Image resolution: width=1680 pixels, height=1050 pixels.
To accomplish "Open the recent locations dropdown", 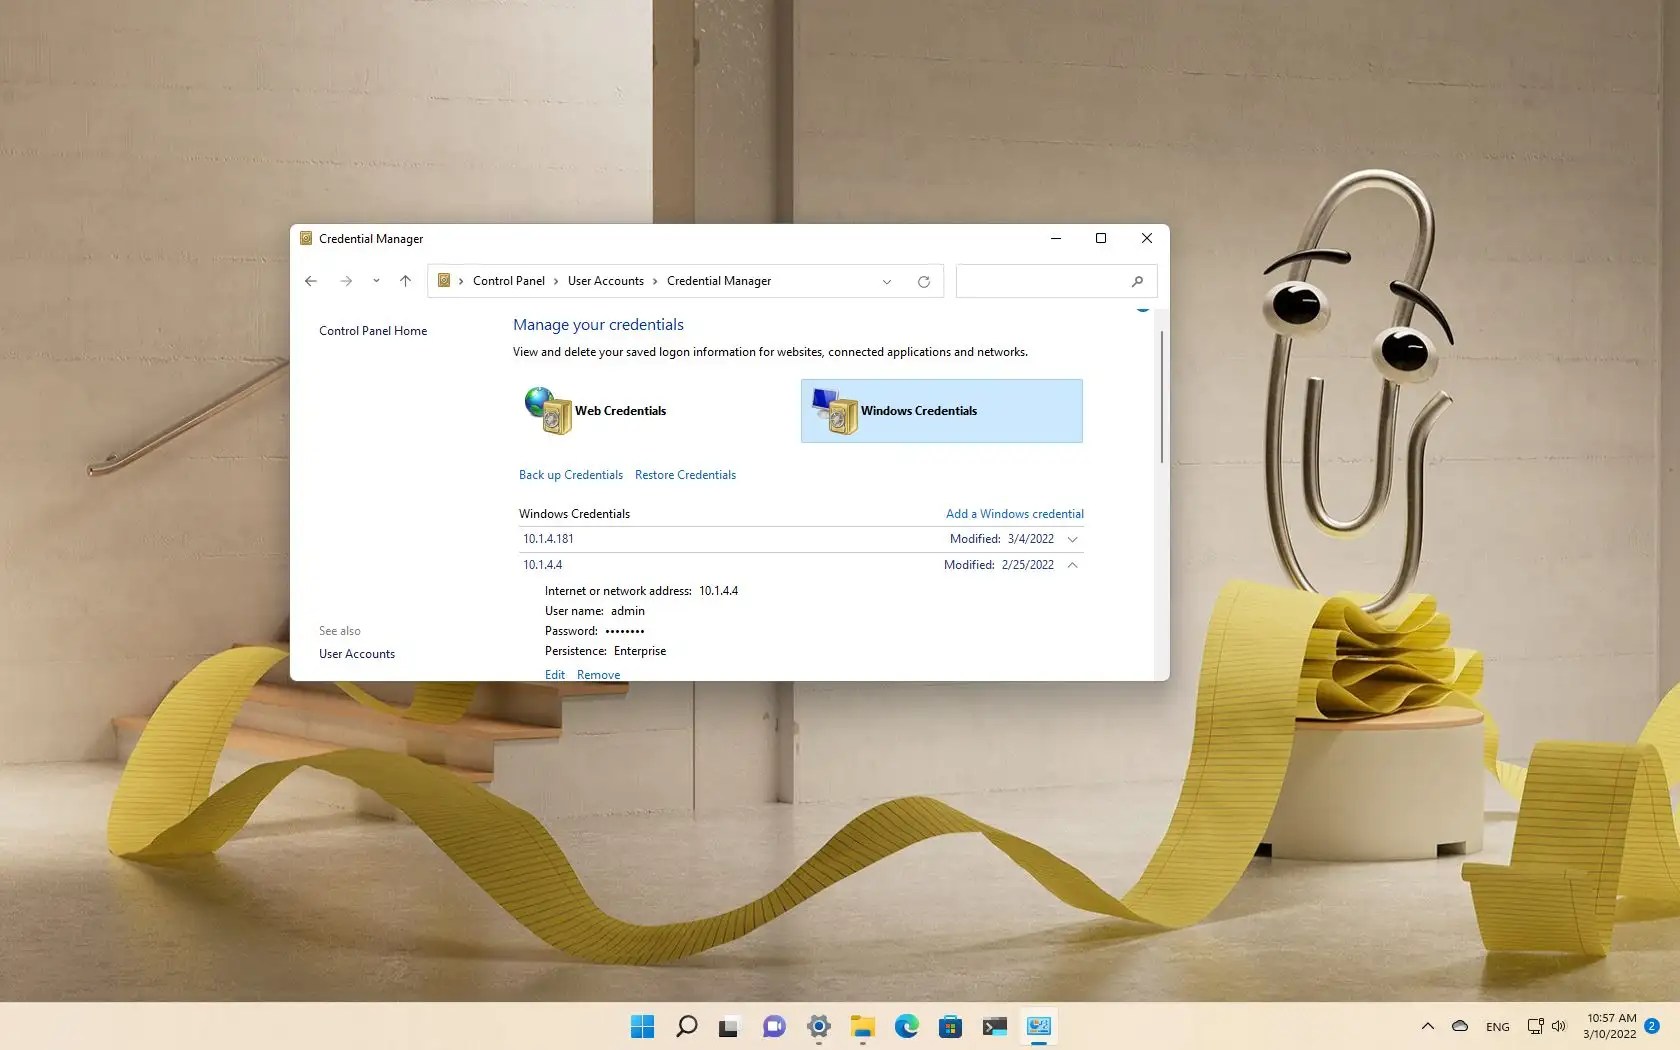I will click(x=376, y=281).
